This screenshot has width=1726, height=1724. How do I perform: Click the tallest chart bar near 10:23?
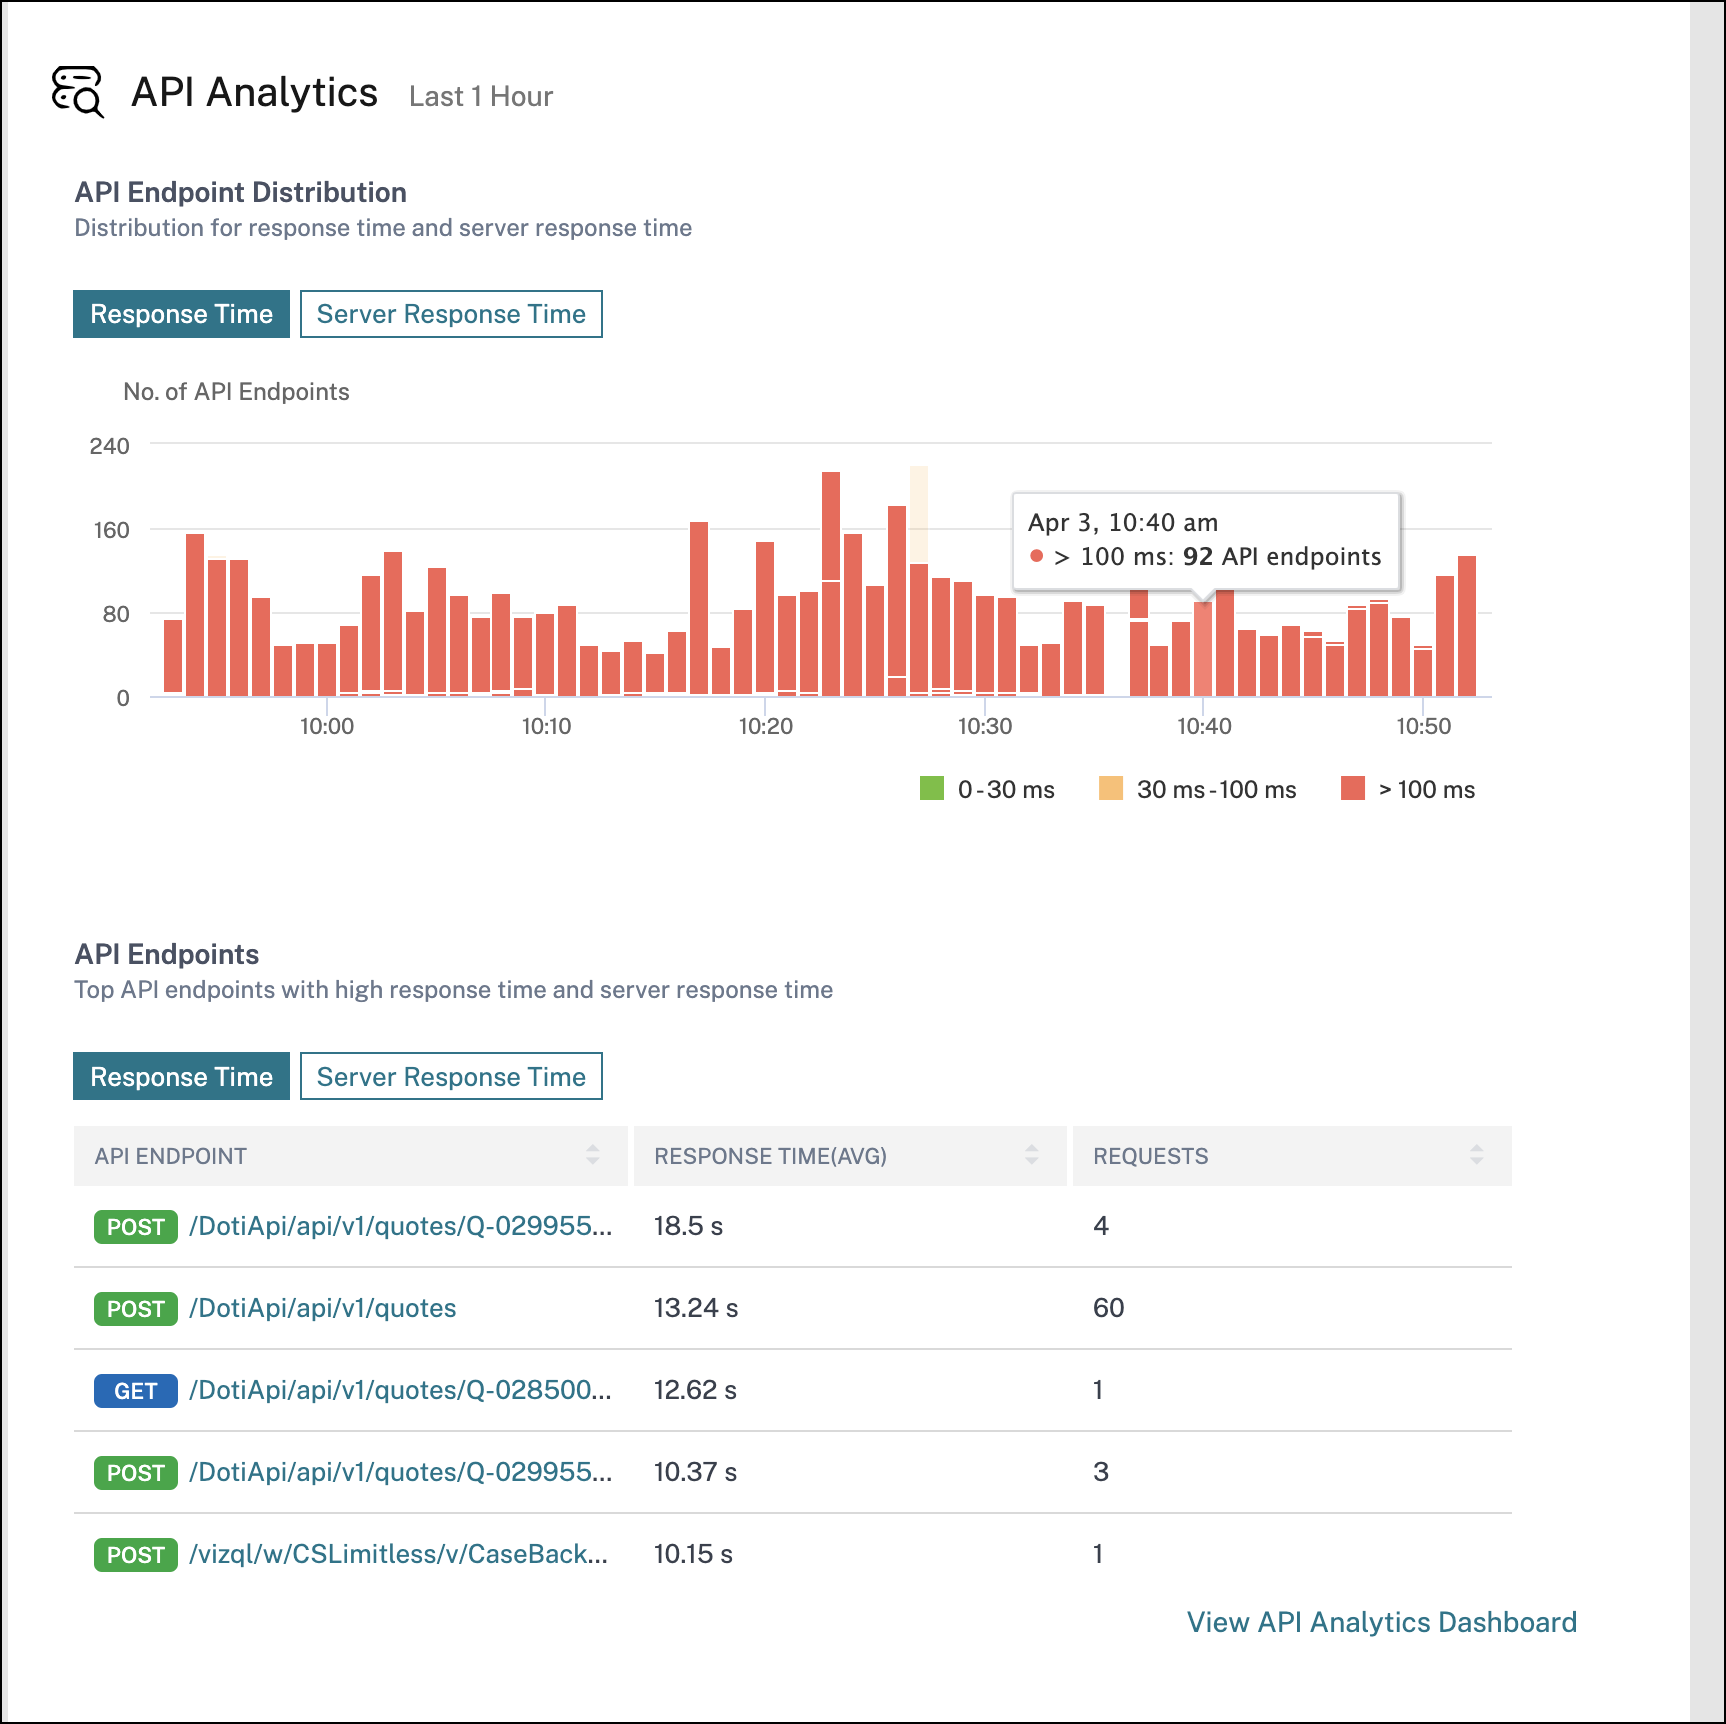point(831,584)
